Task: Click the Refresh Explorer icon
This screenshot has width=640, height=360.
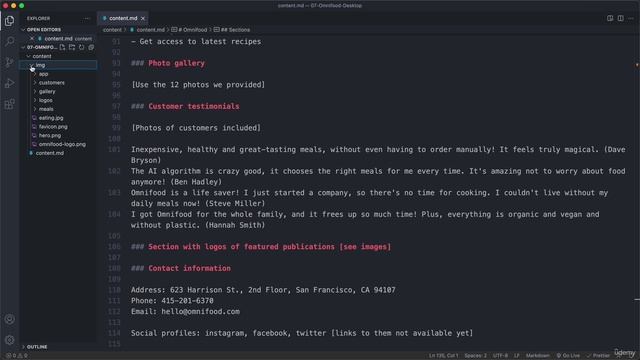Action: click(82, 47)
